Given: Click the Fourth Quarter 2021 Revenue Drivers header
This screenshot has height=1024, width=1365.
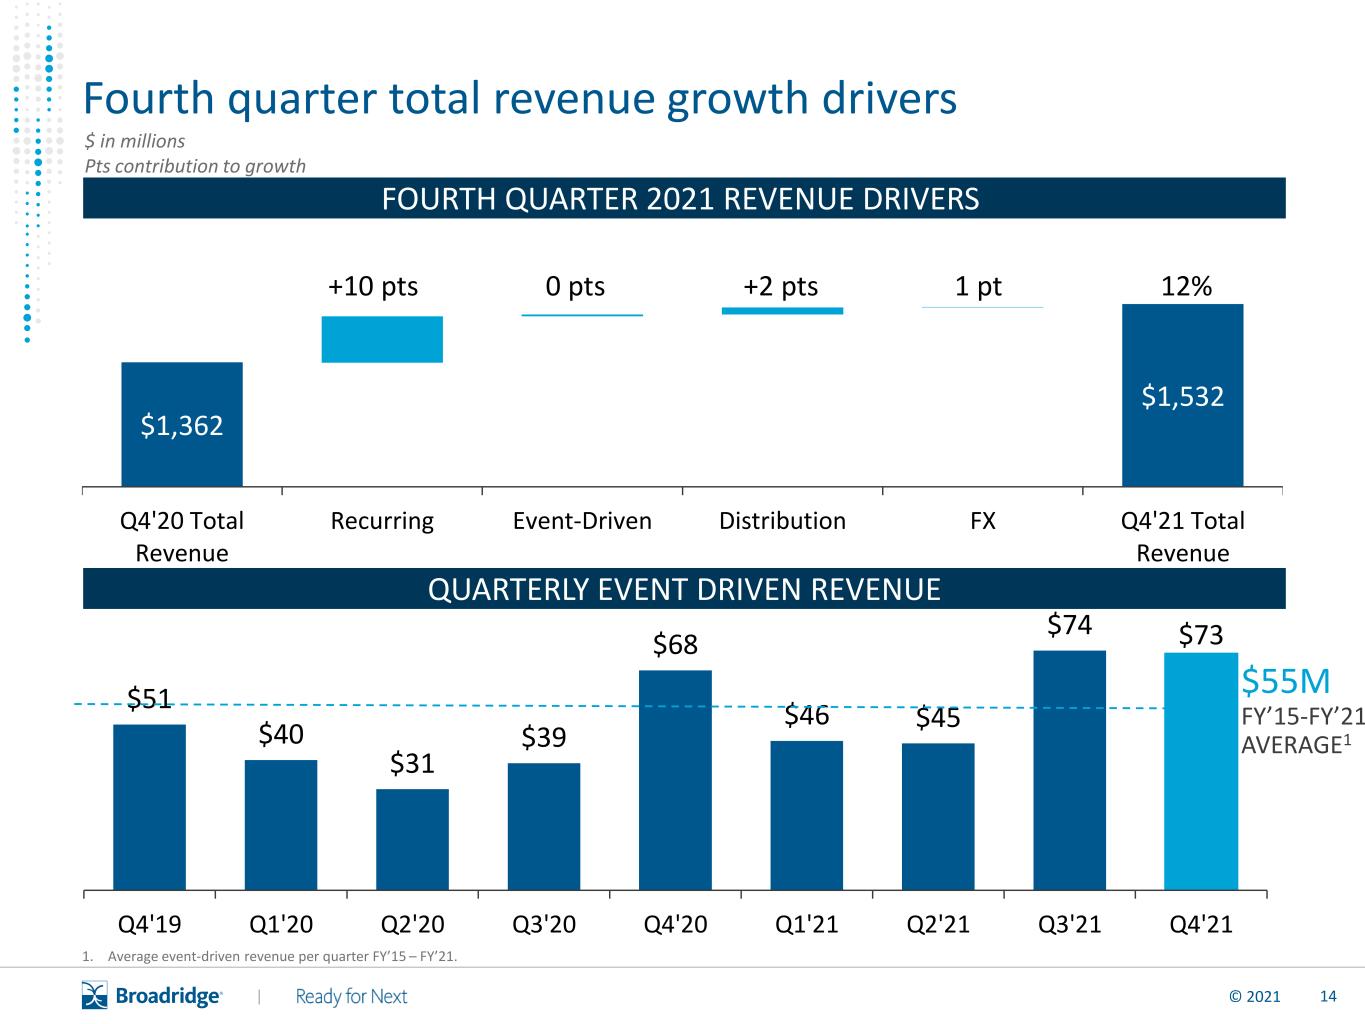Looking at the screenshot, I should point(683,198).
